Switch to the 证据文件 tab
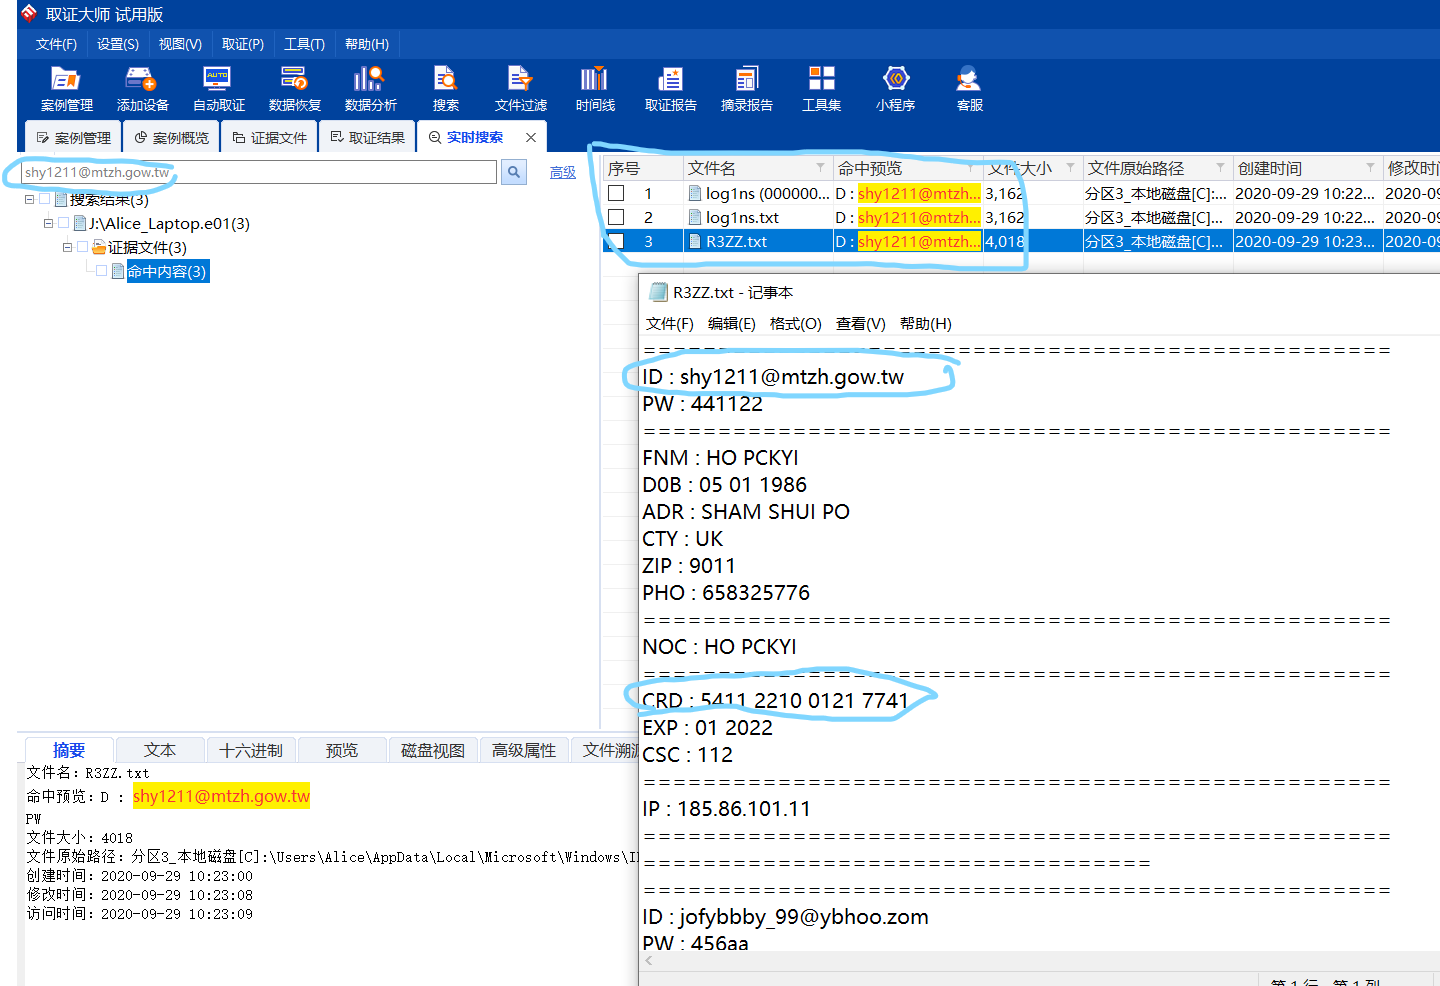The width and height of the screenshot is (1440, 986). point(269,138)
